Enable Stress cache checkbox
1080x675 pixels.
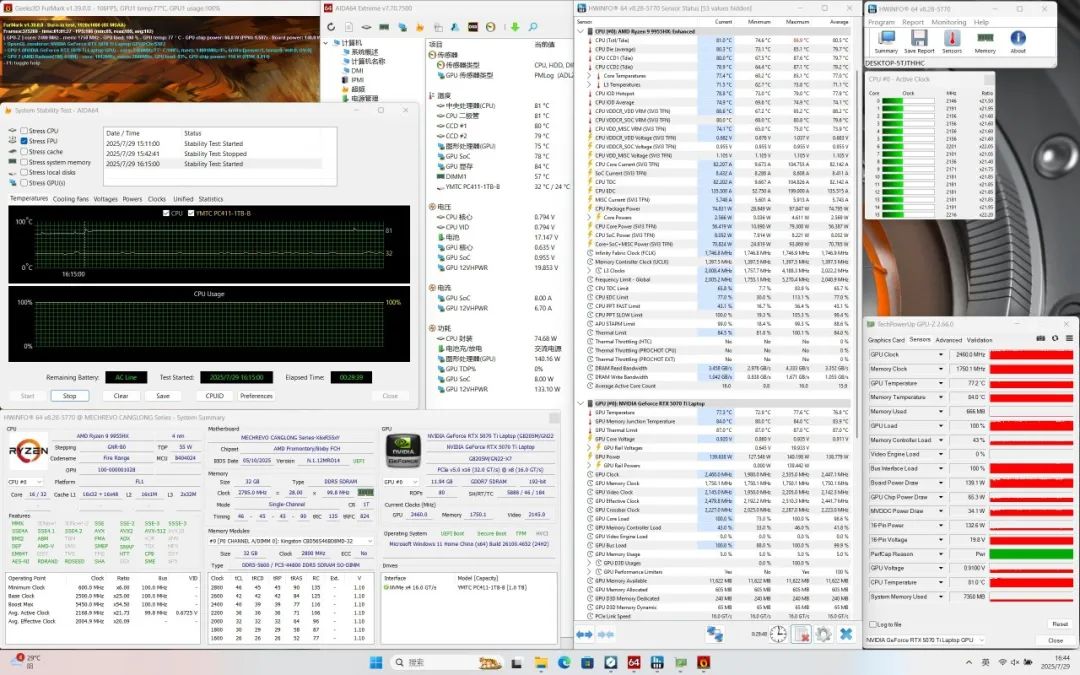24,152
